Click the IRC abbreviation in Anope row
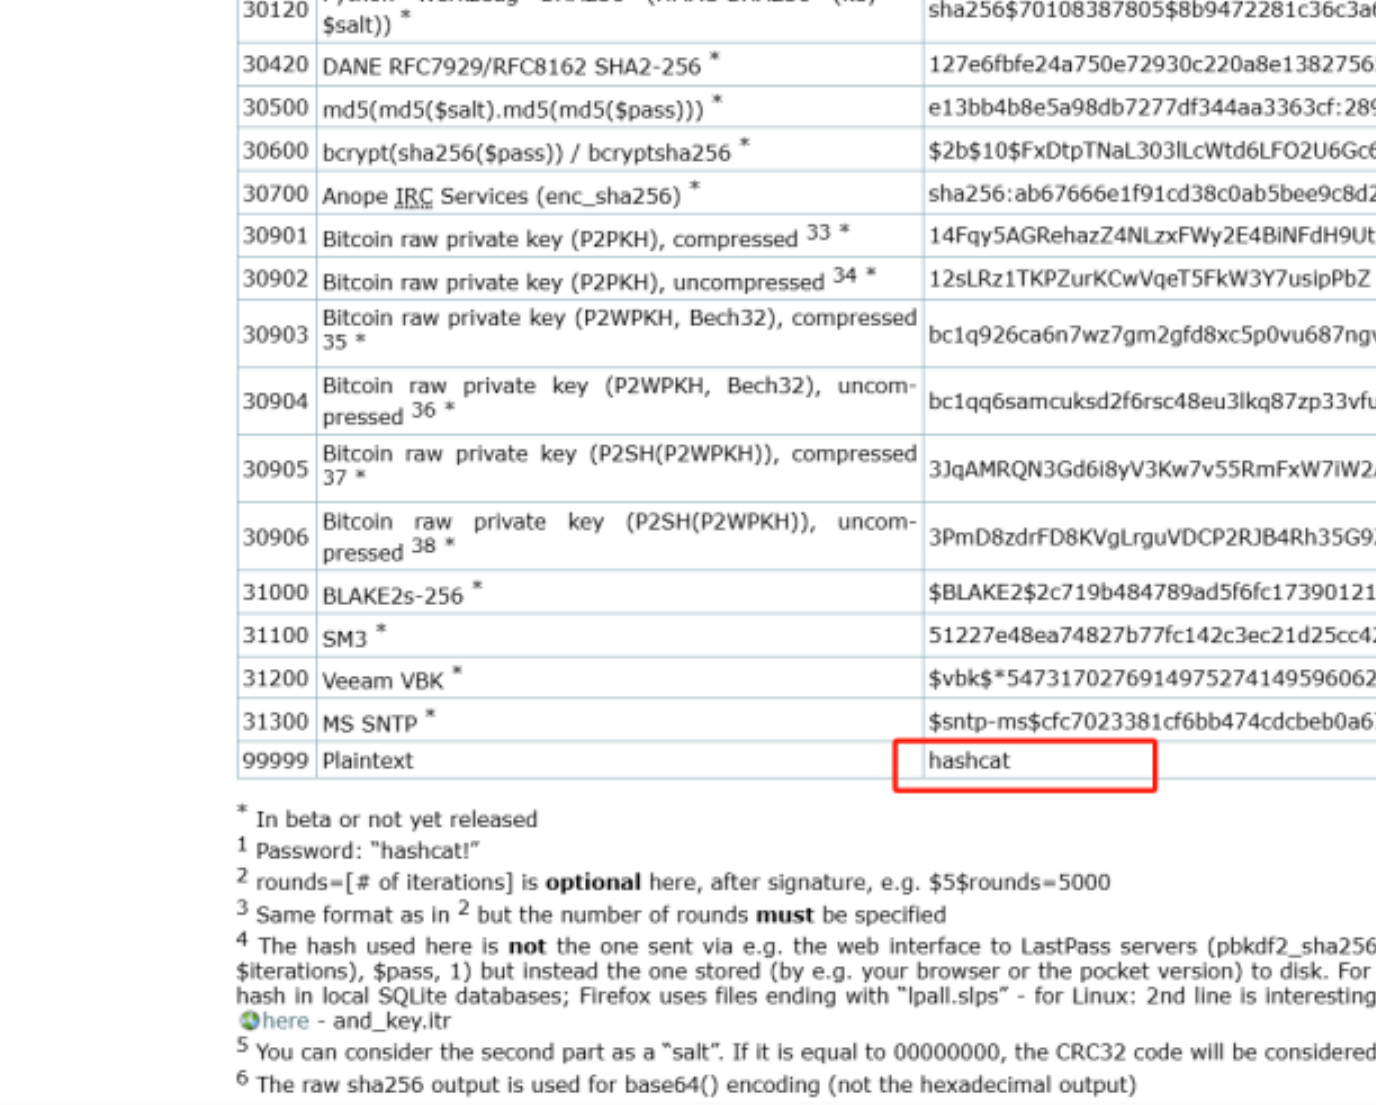The image size is (1376, 1105). coord(413,196)
